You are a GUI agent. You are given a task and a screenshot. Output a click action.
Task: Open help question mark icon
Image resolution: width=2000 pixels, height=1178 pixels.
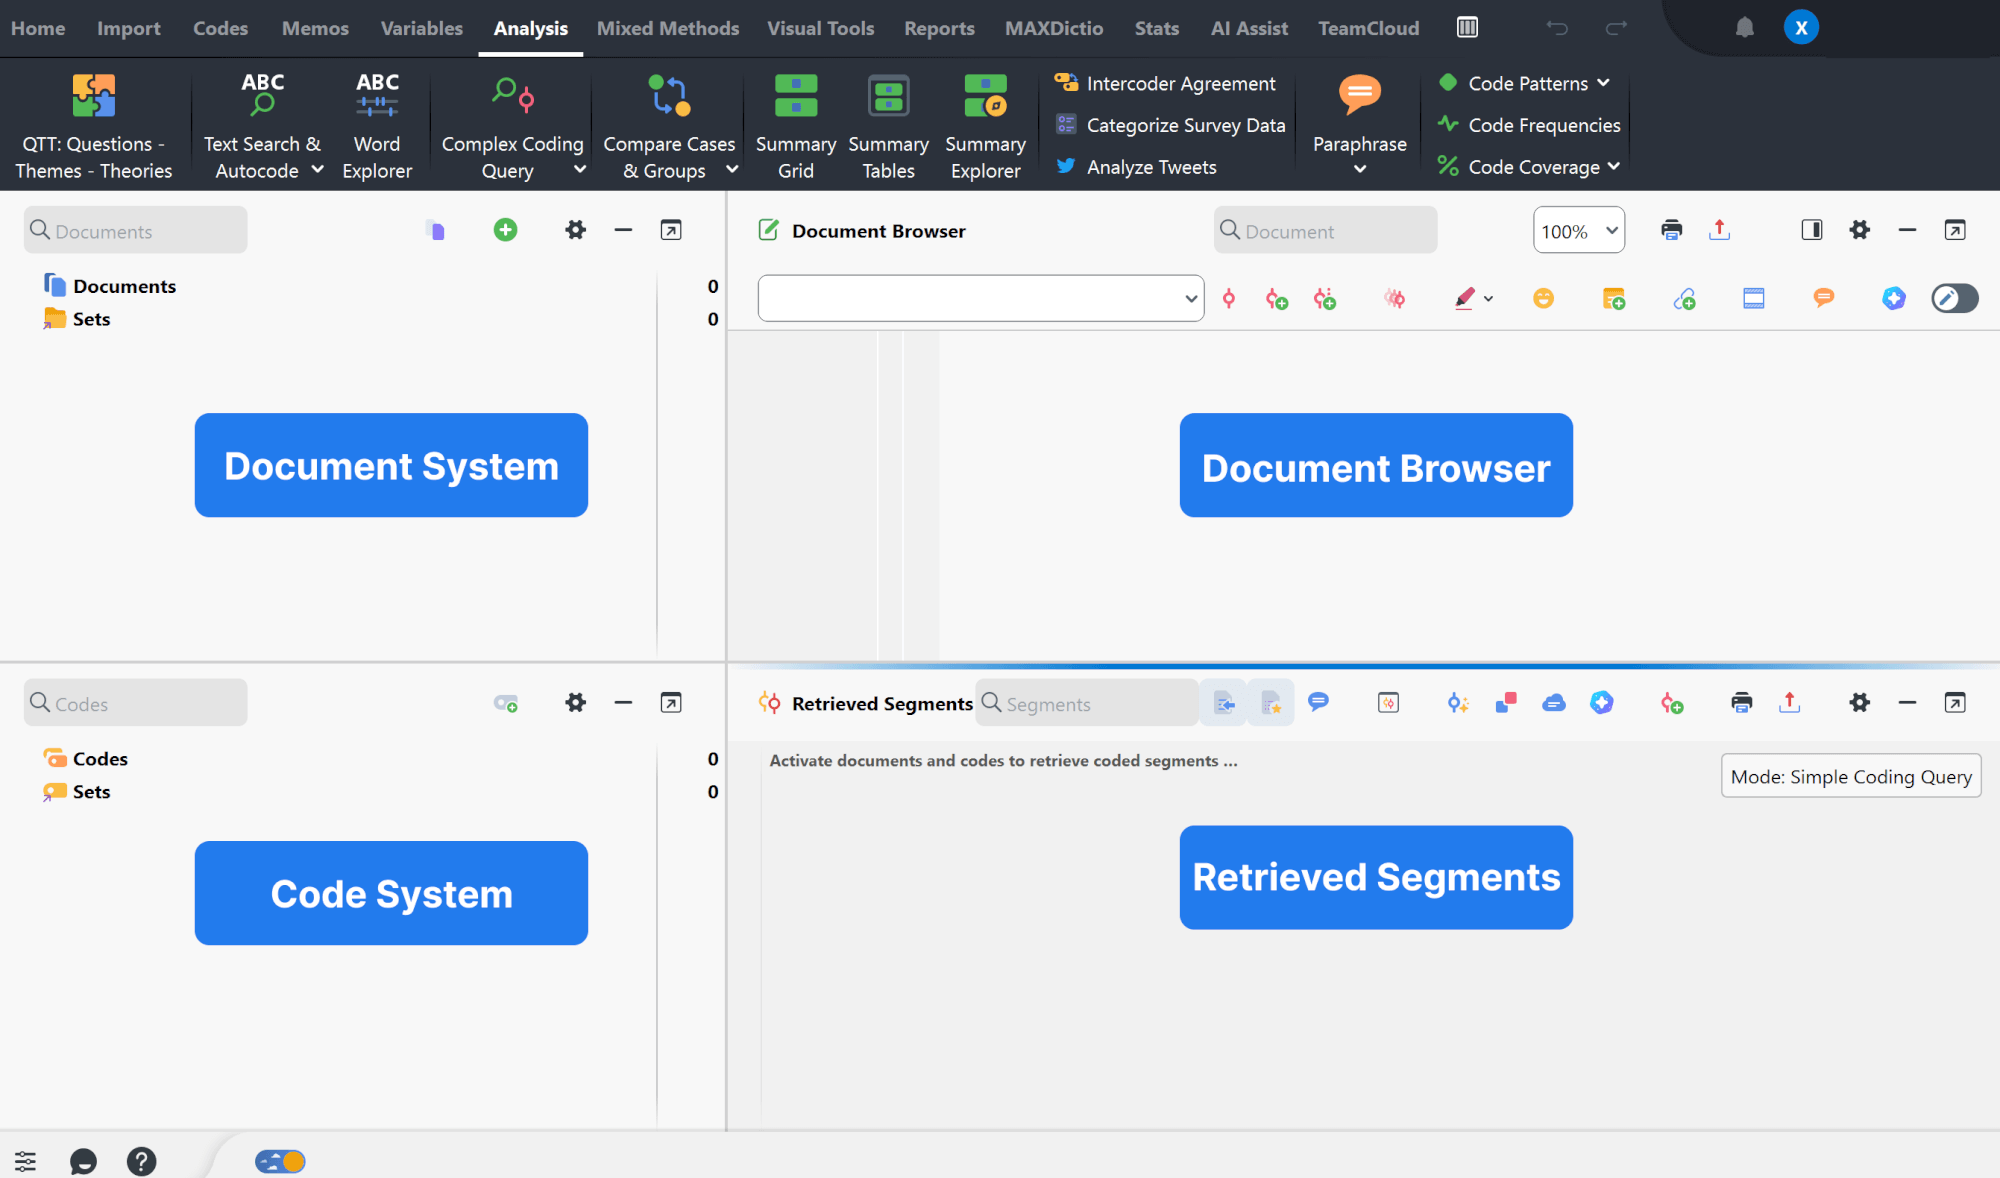tap(141, 1161)
